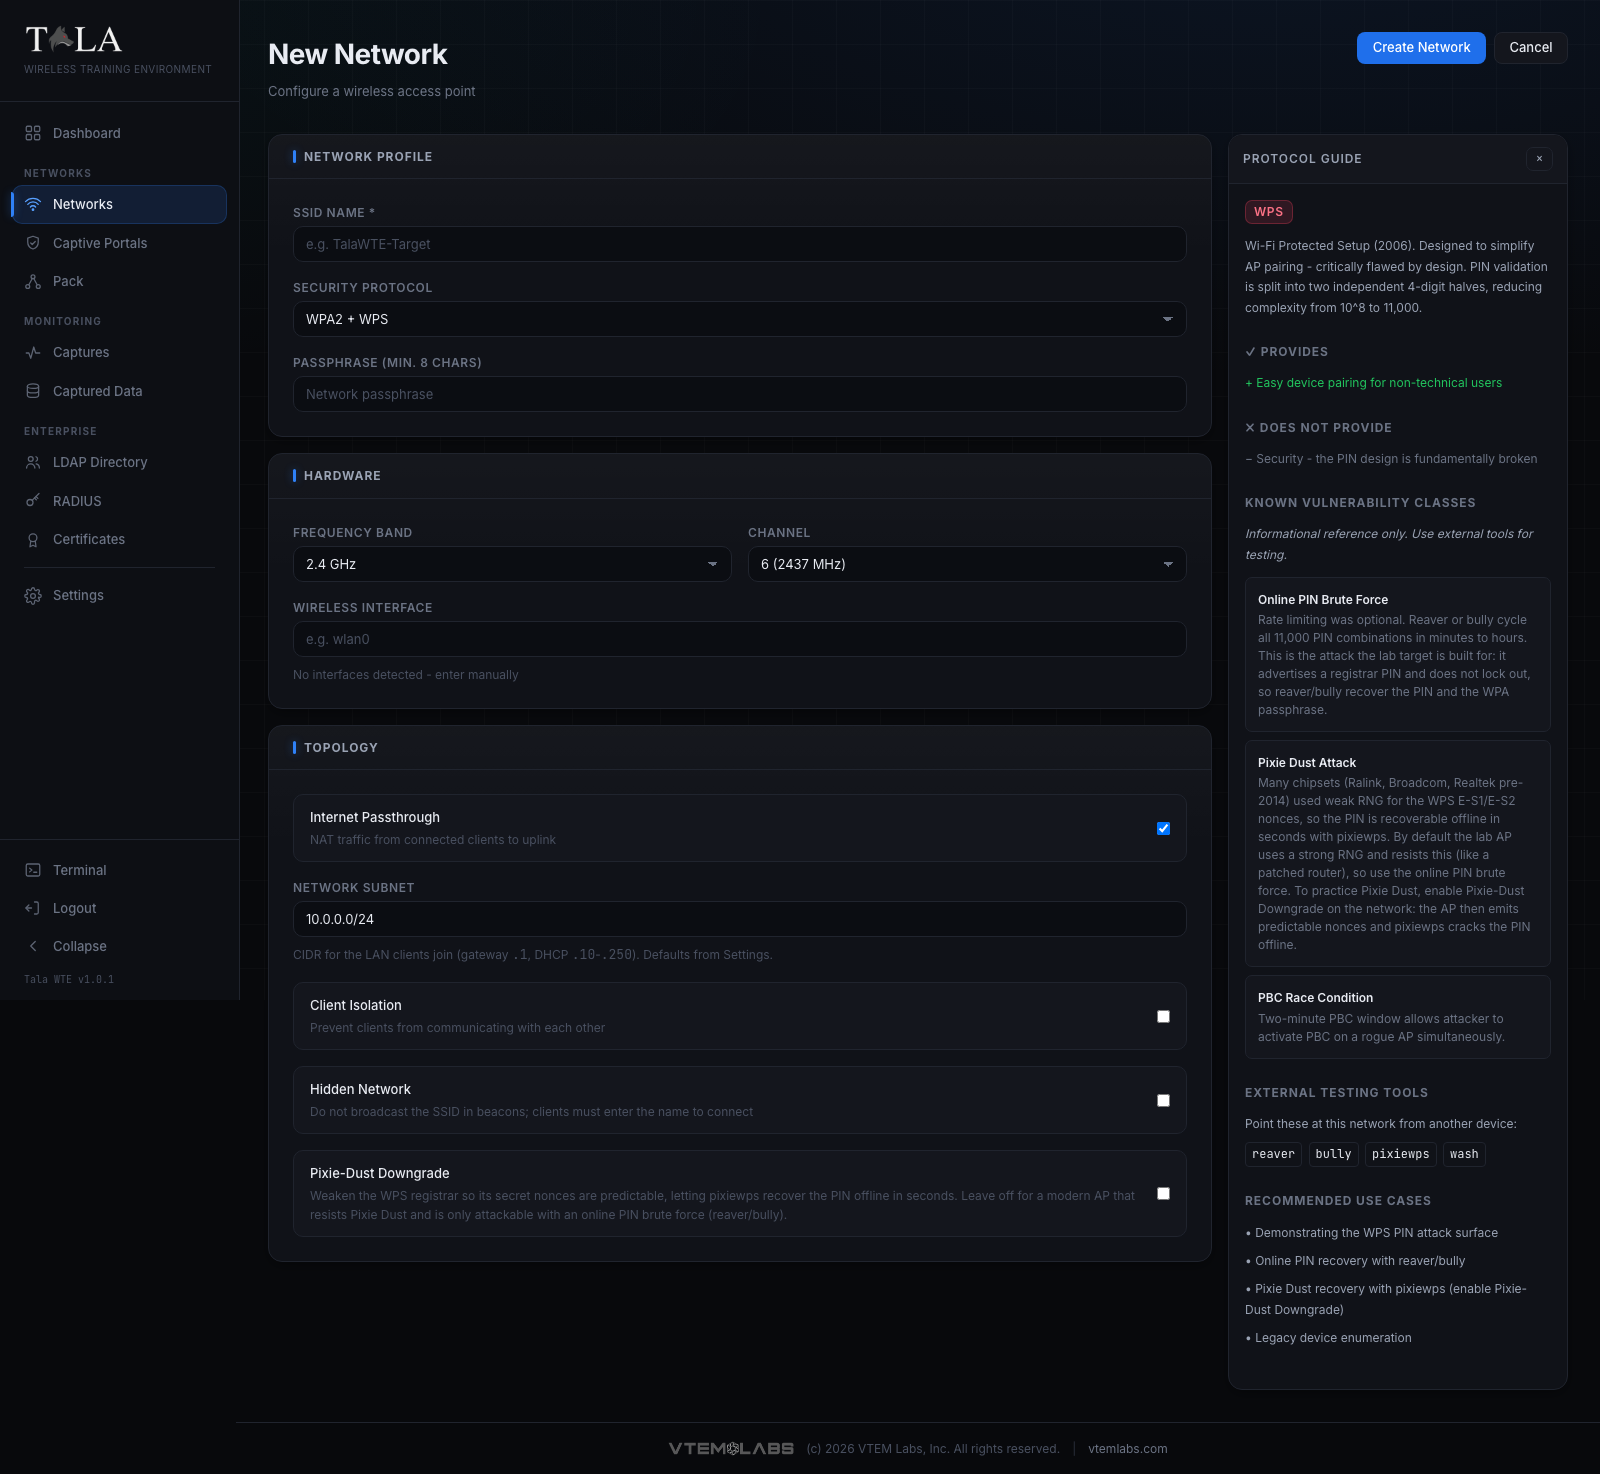Disable the Internet Passthrough checkbox
1600x1474 pixels.
tap(1163, 828)
